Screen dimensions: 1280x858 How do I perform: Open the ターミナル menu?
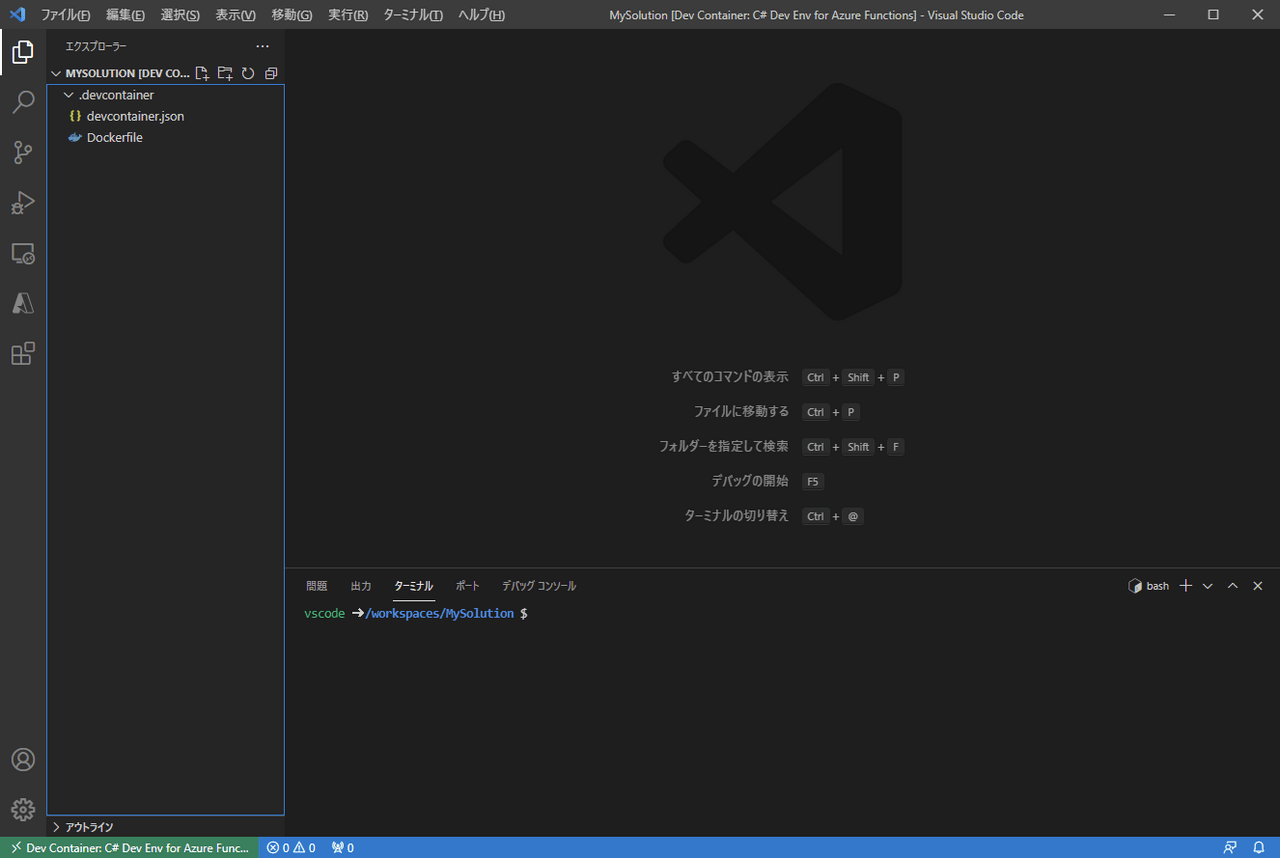pyautogui.click(x=413, y=15)
